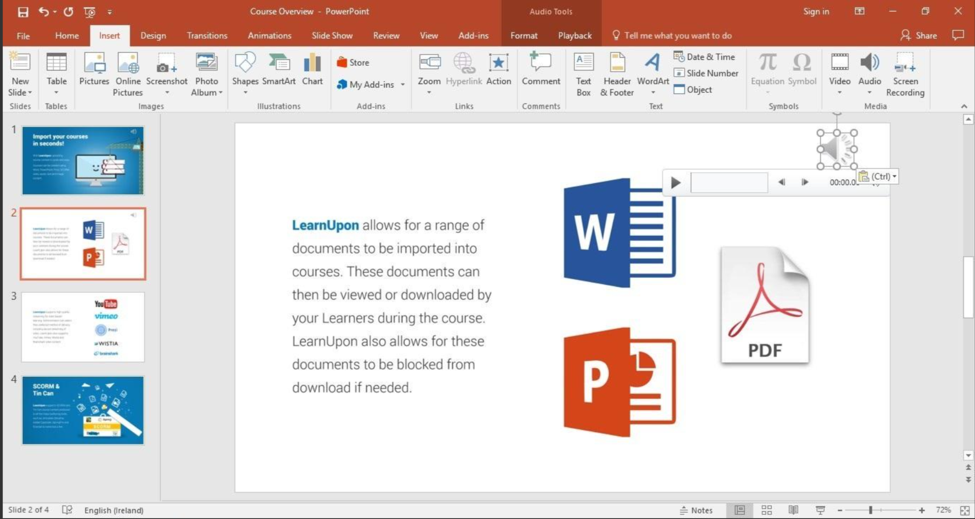Open spell check status icon

[x=67, y=510]
